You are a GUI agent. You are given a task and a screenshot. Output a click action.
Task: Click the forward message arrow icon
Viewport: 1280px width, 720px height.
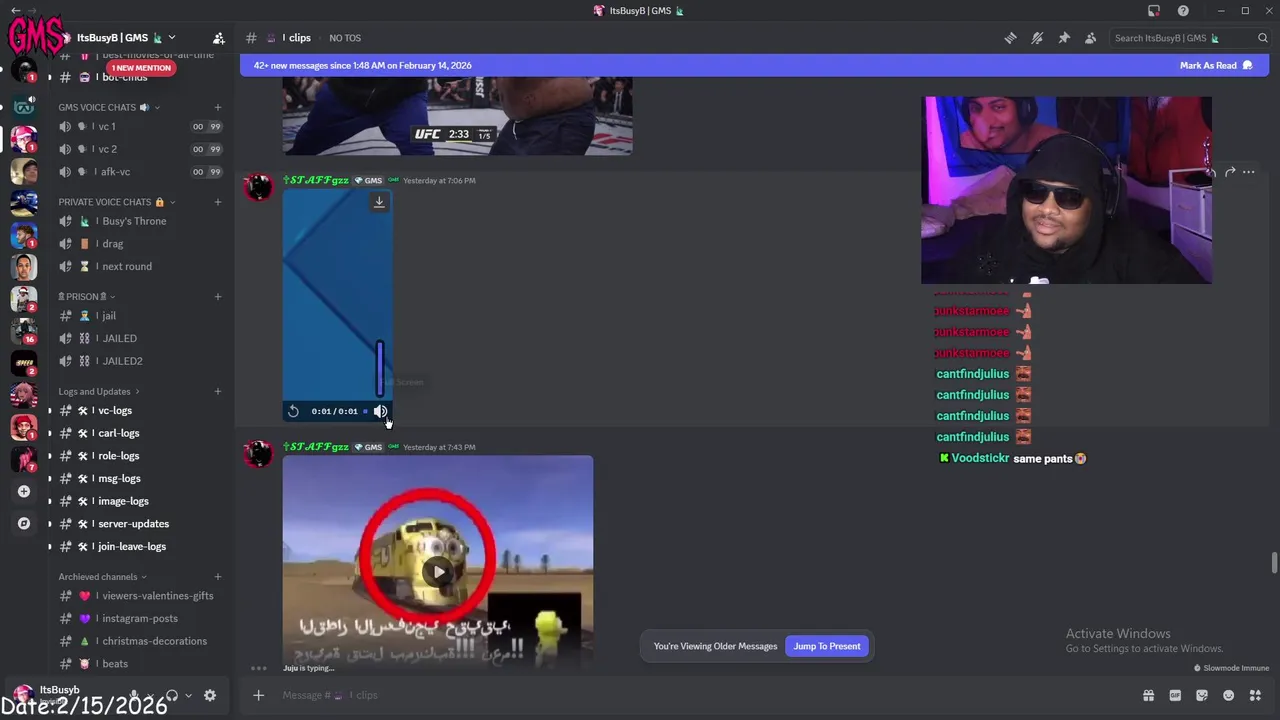tap(1230, 172)
